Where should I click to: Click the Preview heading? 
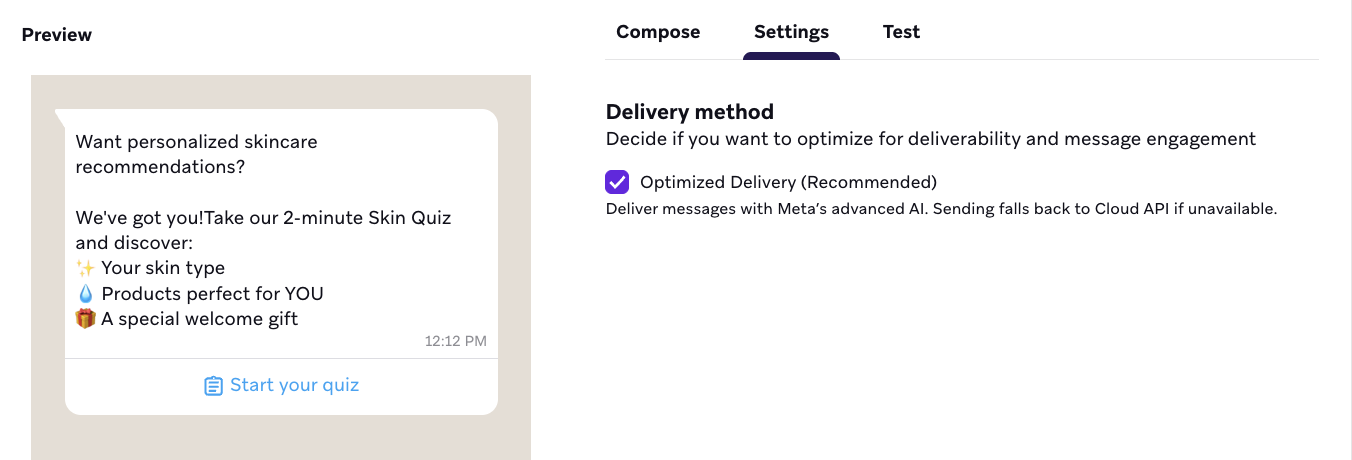[x=57, y=35]
